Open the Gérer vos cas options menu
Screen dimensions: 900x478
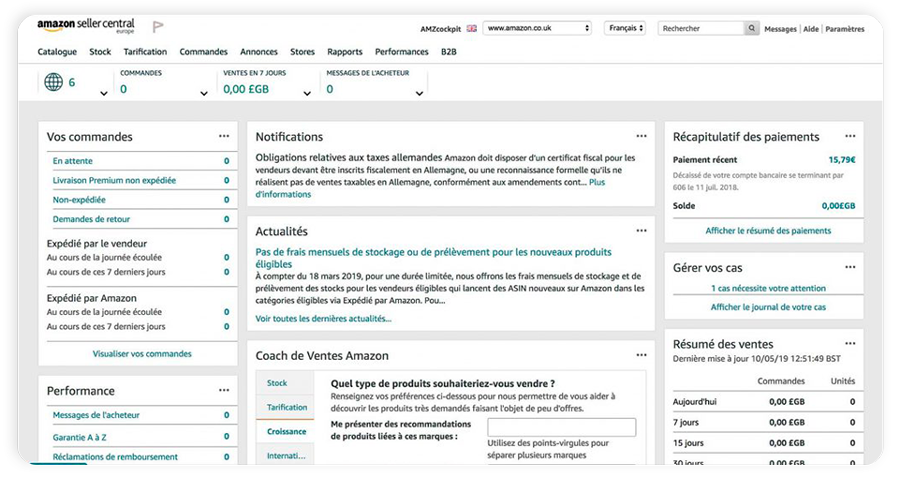coord(850,267)
